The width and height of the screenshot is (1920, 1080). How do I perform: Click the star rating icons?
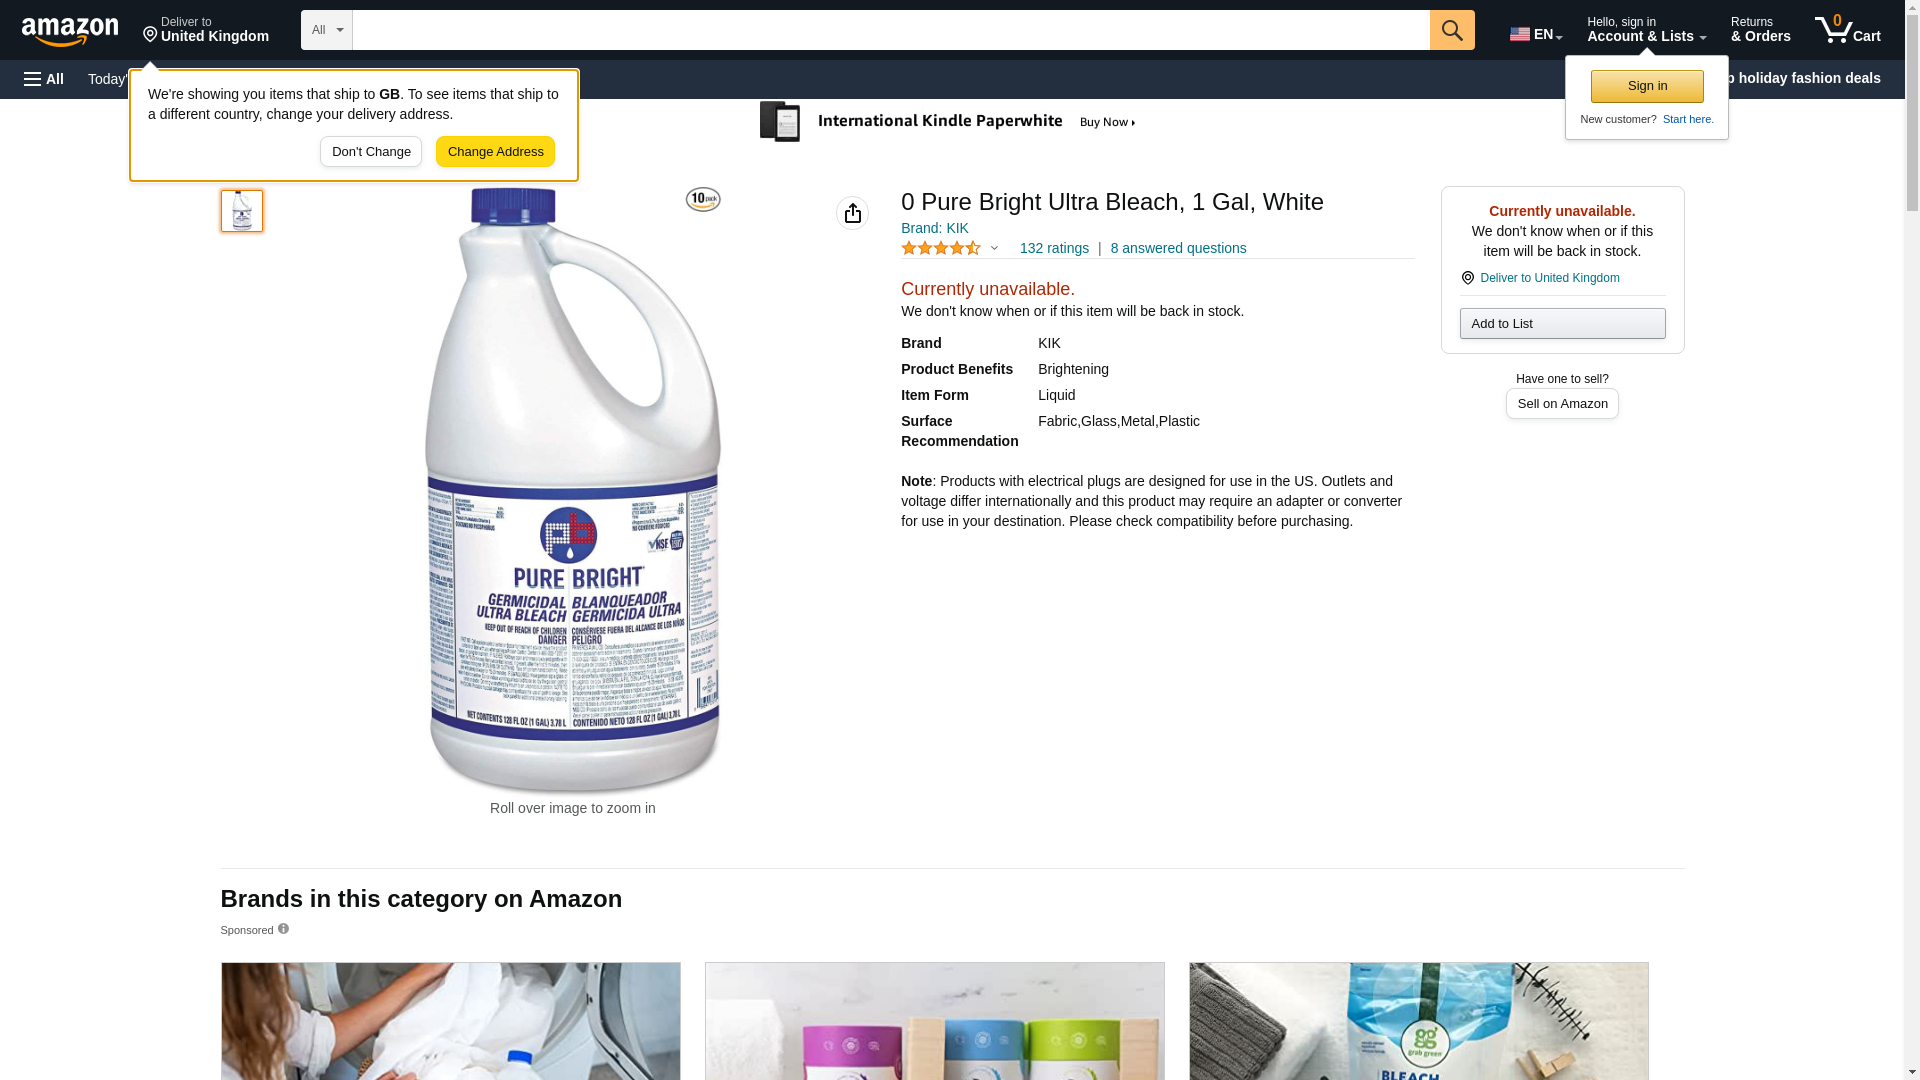pos(941,248)
